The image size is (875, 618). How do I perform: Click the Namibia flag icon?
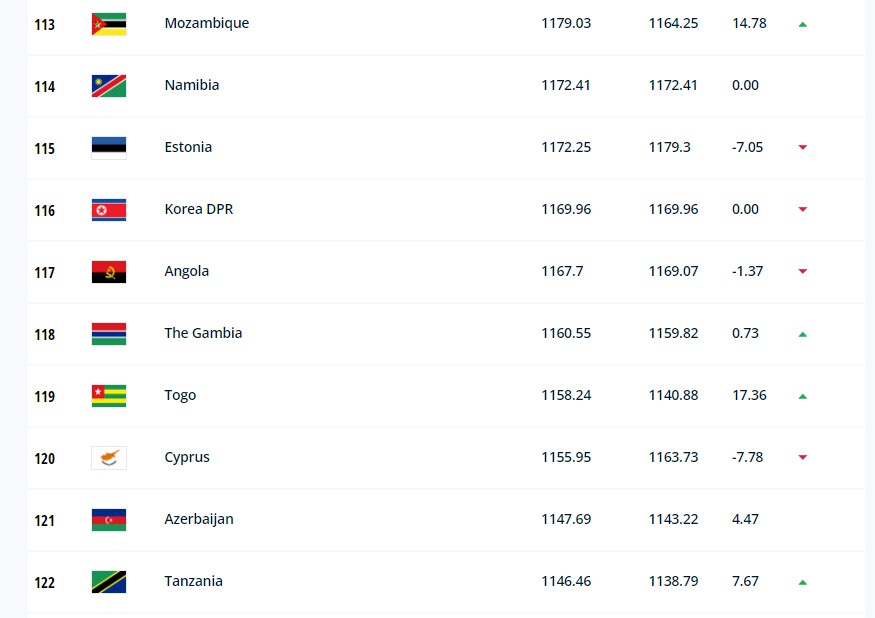[109, 86]
